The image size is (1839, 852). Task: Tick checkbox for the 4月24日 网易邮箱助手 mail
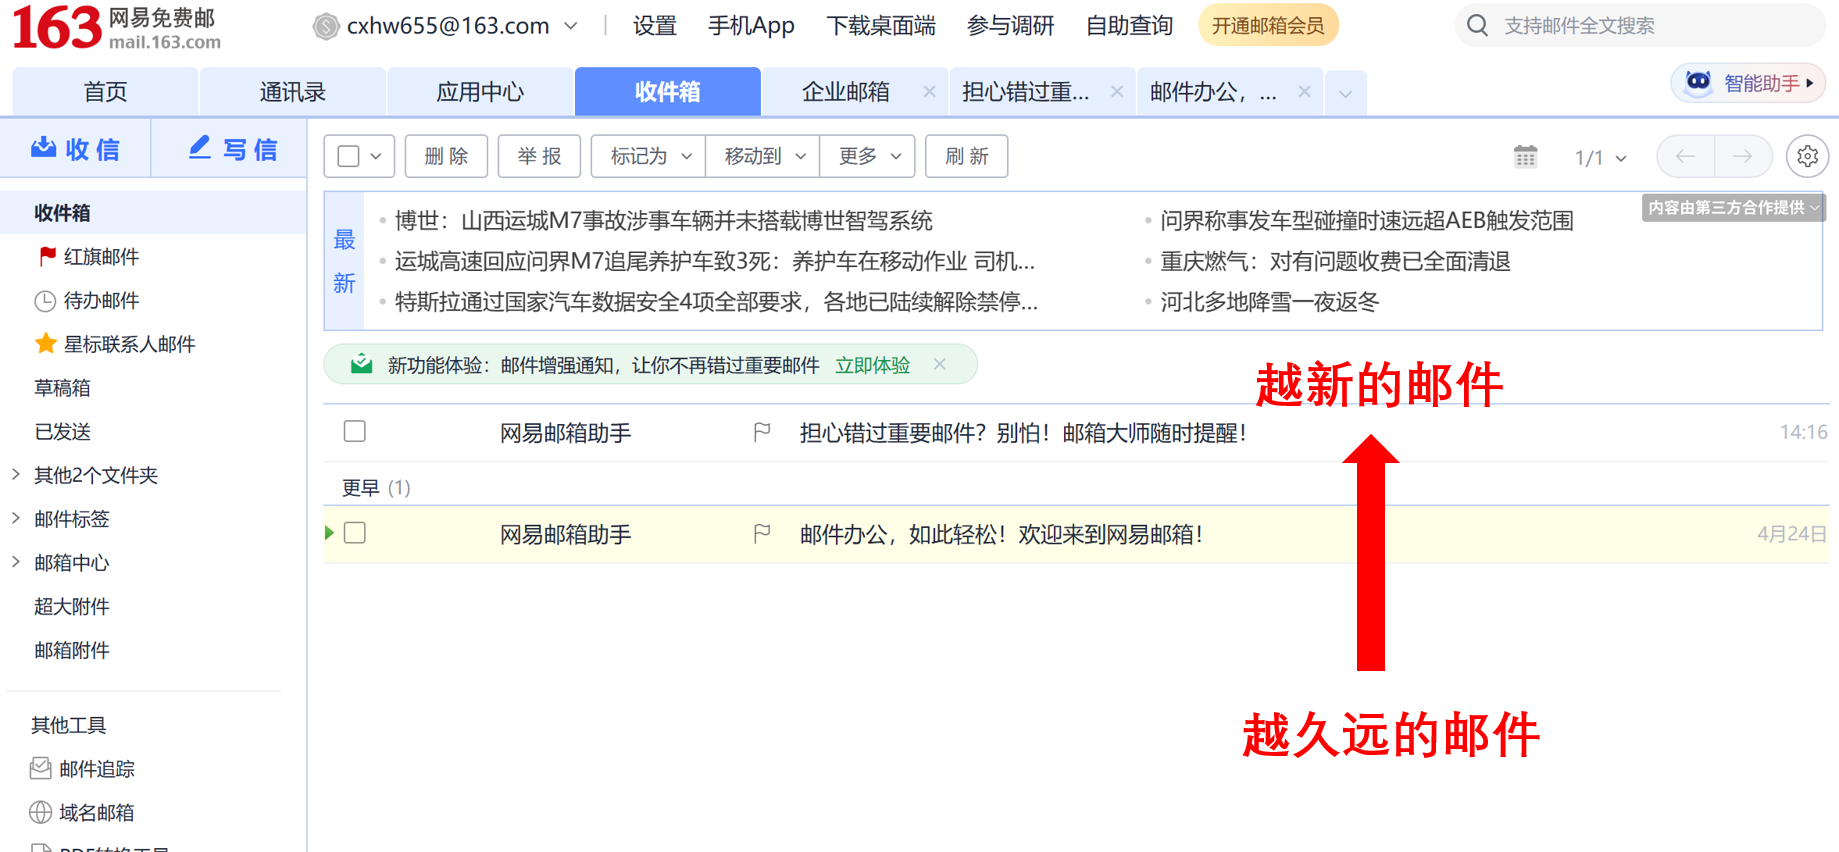(355, 533)
